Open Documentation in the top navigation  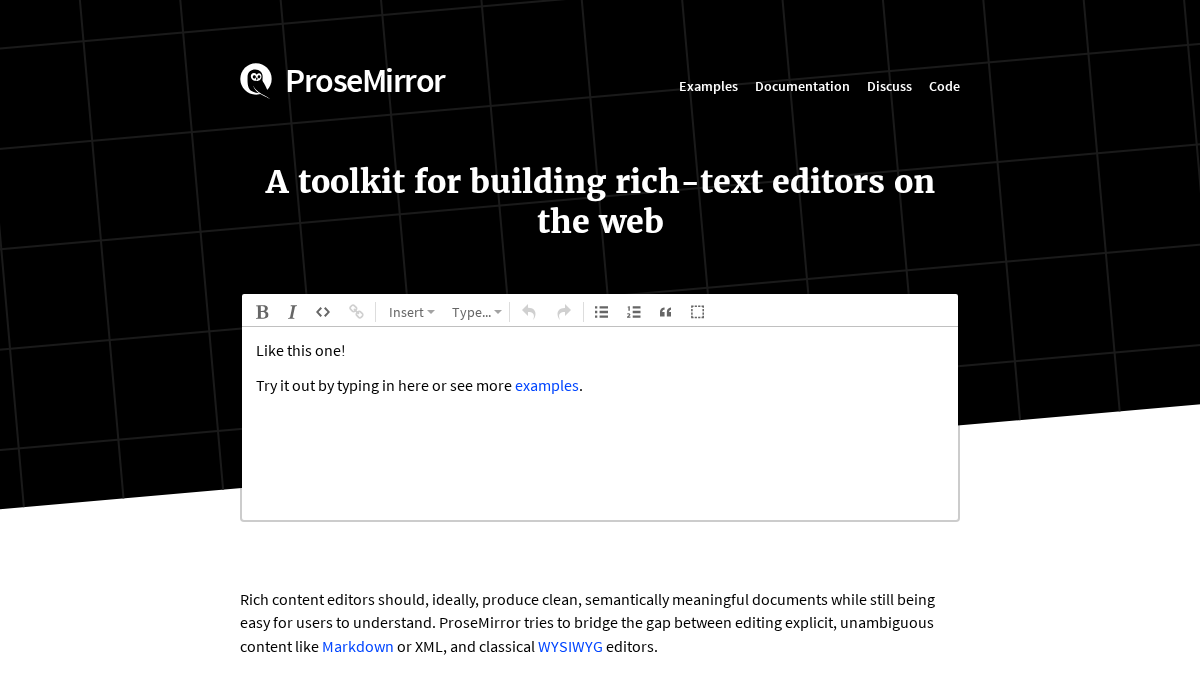pyautogui.click(x=802, y=86)
